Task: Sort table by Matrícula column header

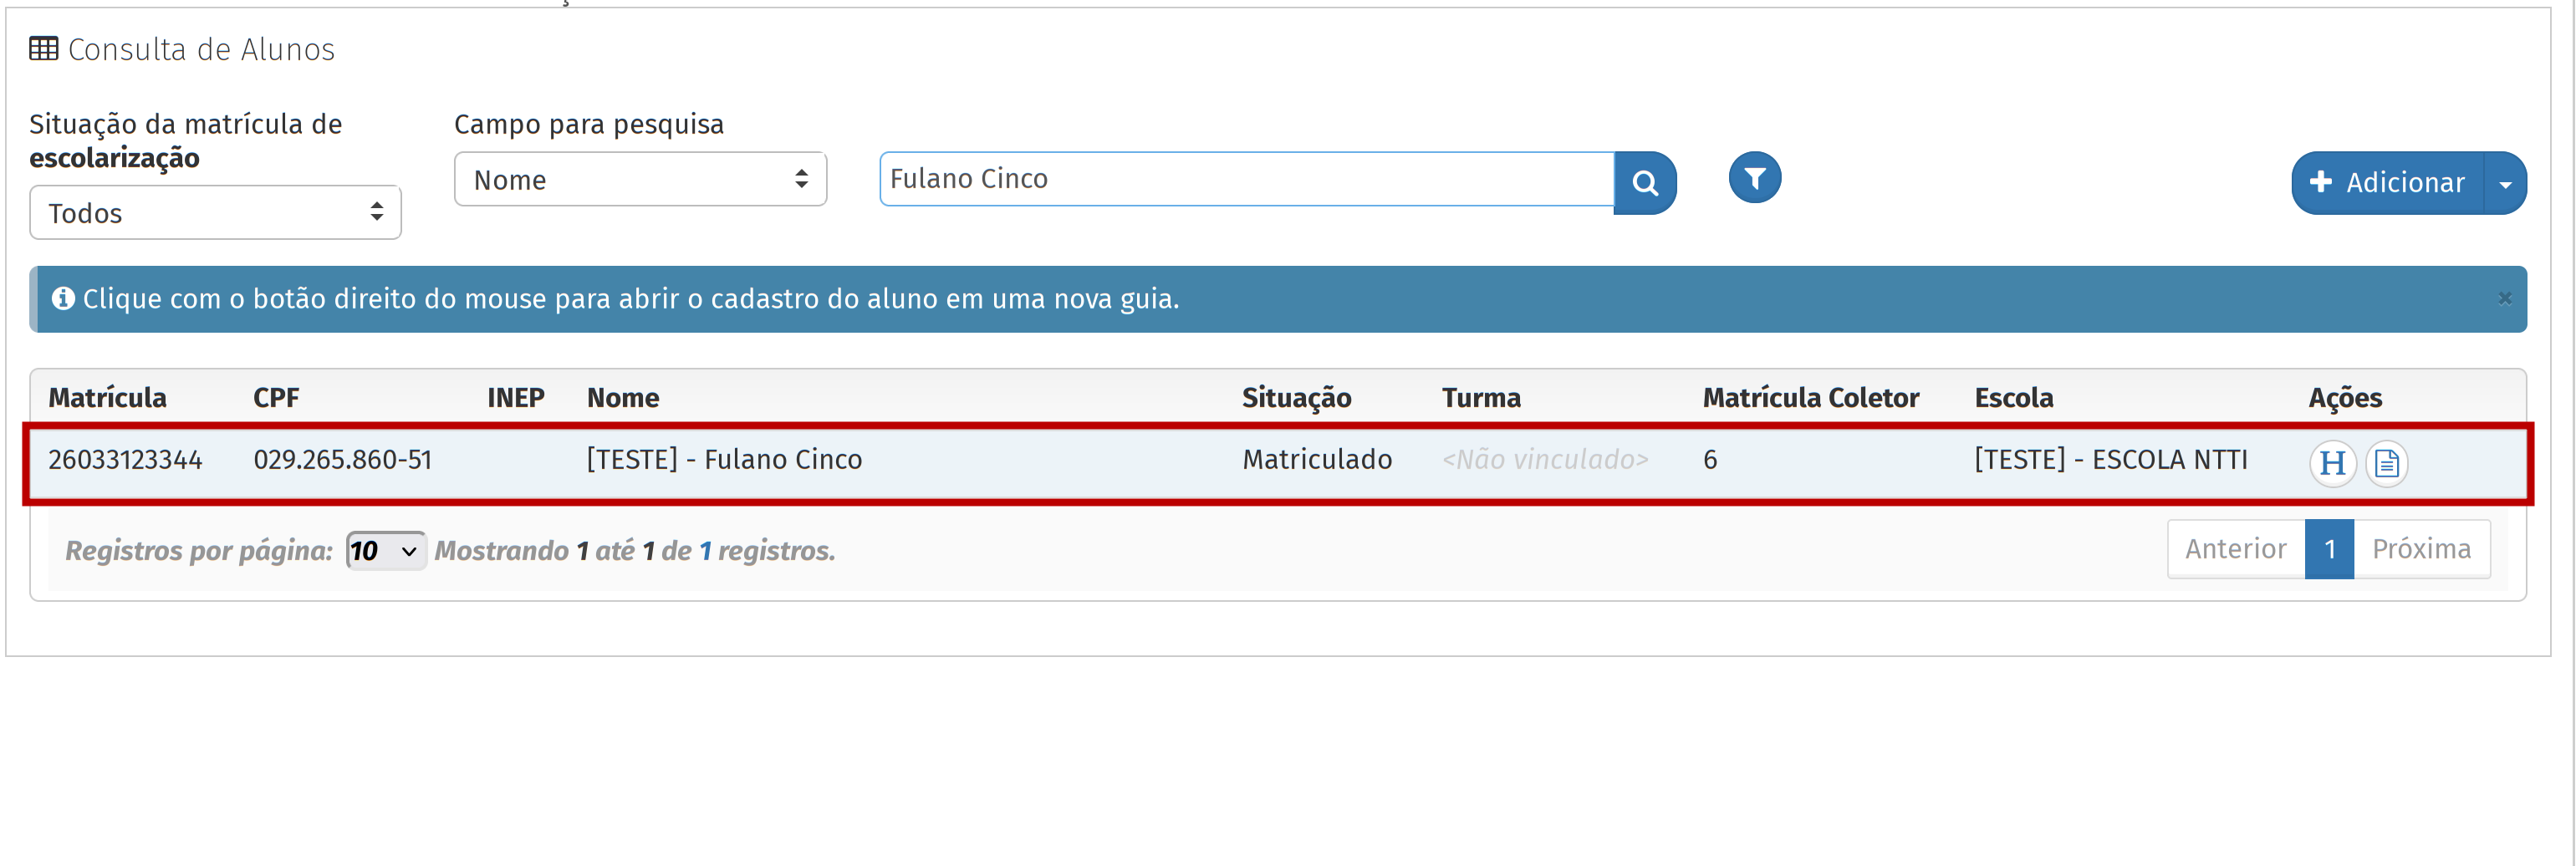Action: [x=108, y=397]
